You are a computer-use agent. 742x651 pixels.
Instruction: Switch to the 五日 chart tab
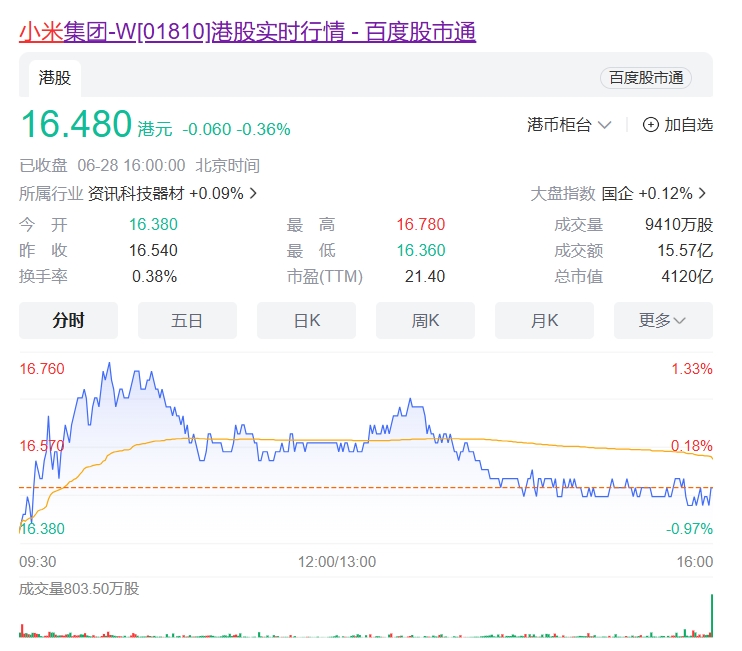pos(187,320)
